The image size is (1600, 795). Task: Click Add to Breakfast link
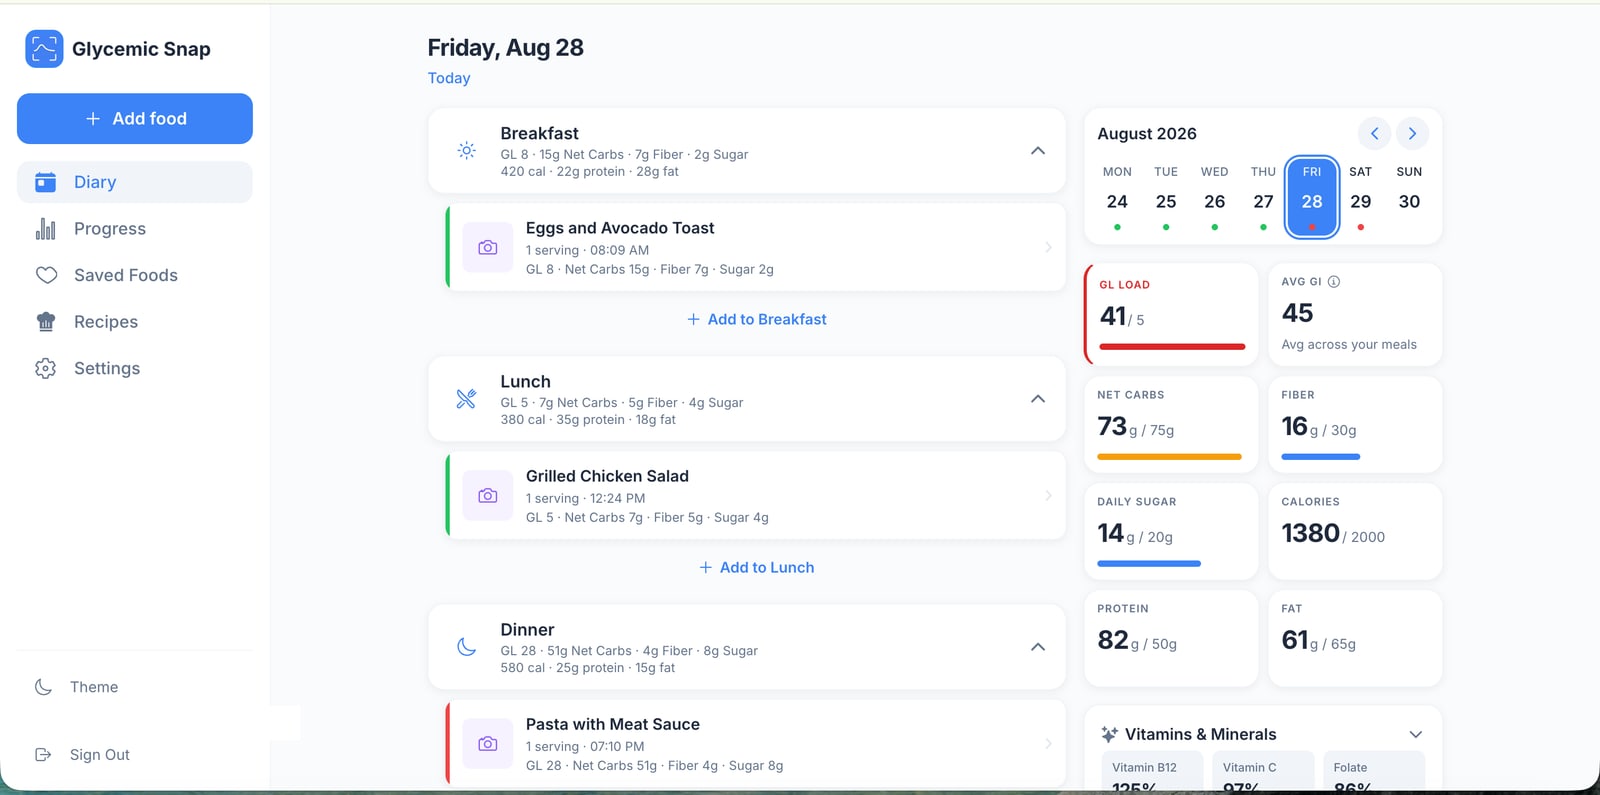point(757,319)
